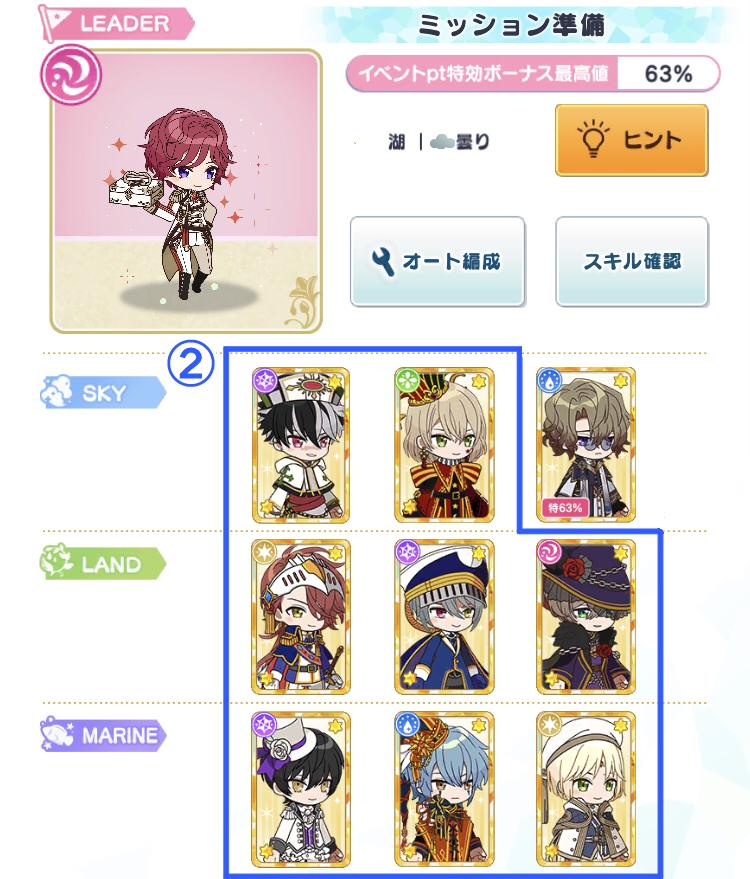Click the 特63% bonus badge
Image resolution: width=750 pixels, height=879 pixels.
(564, 508)
